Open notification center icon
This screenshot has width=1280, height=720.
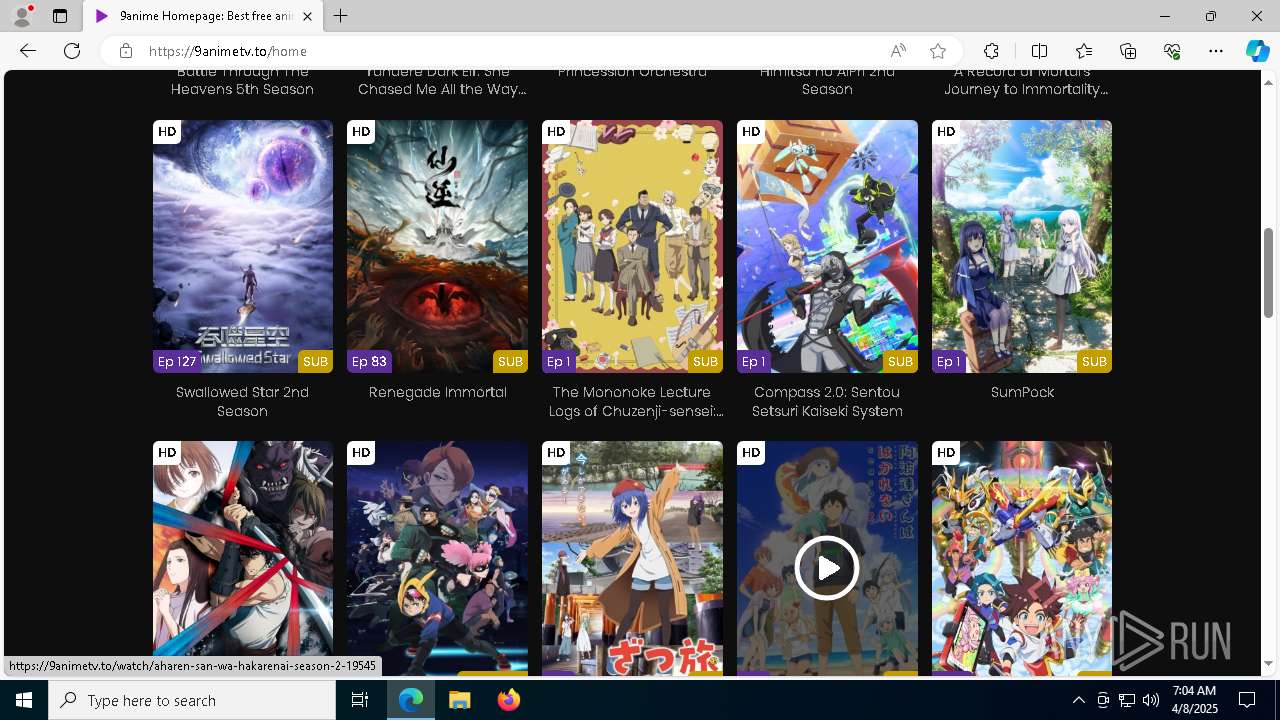click(1247, 700)
